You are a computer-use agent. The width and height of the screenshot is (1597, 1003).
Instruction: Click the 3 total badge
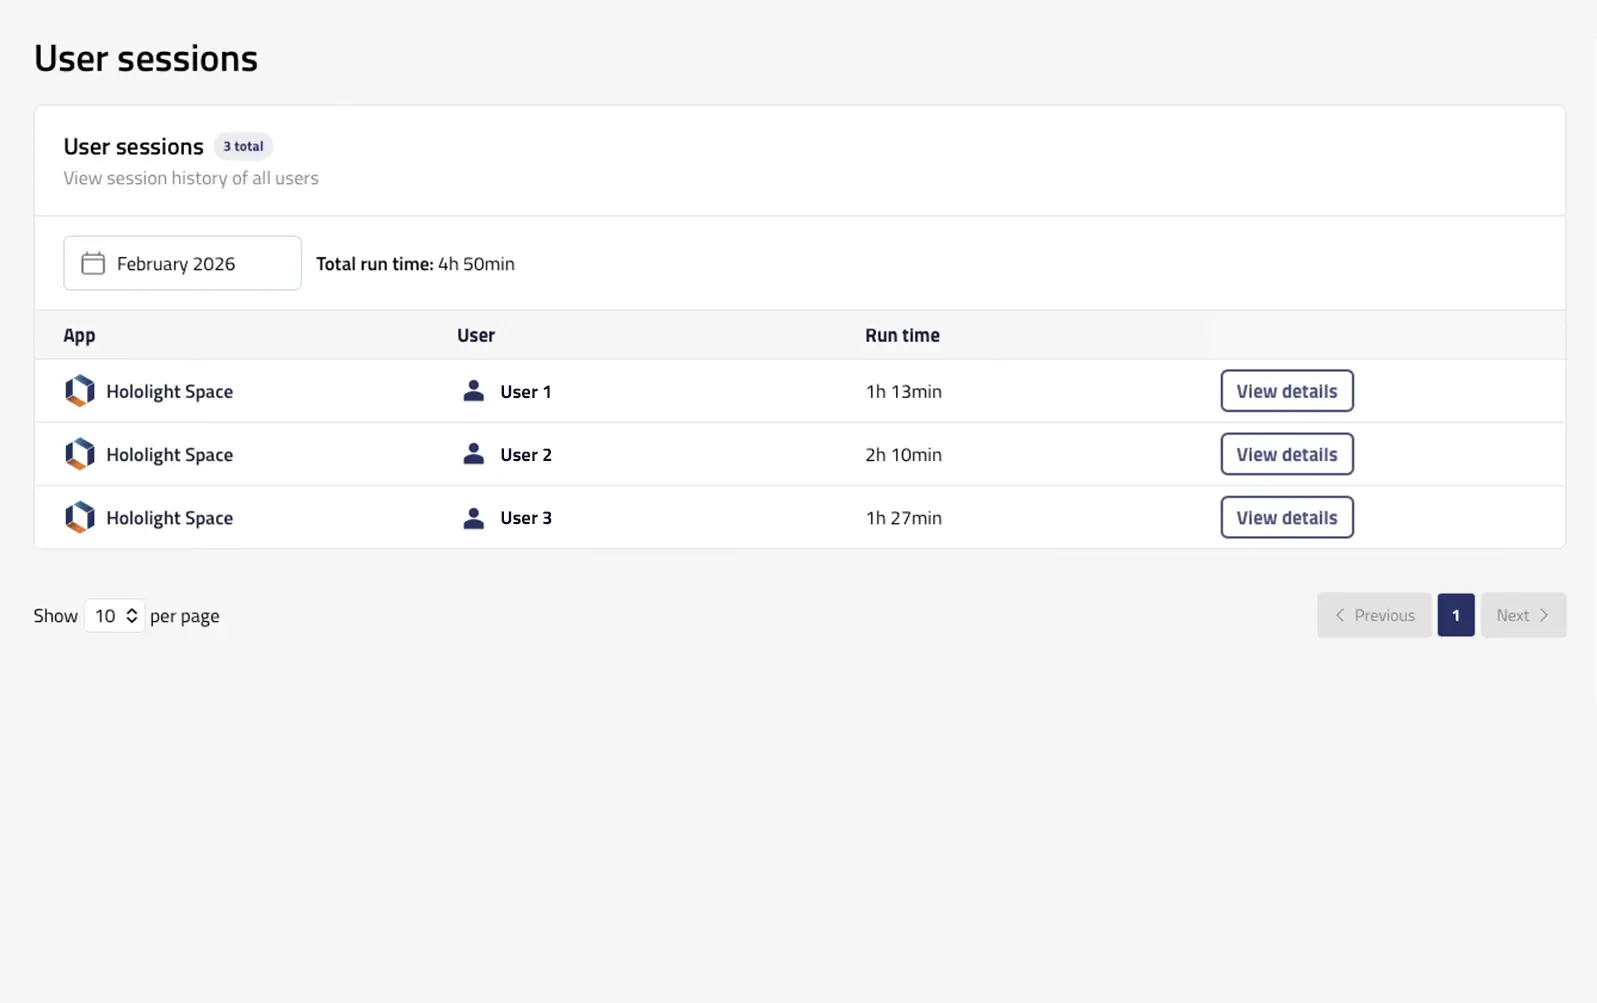(x=243, y=146)
